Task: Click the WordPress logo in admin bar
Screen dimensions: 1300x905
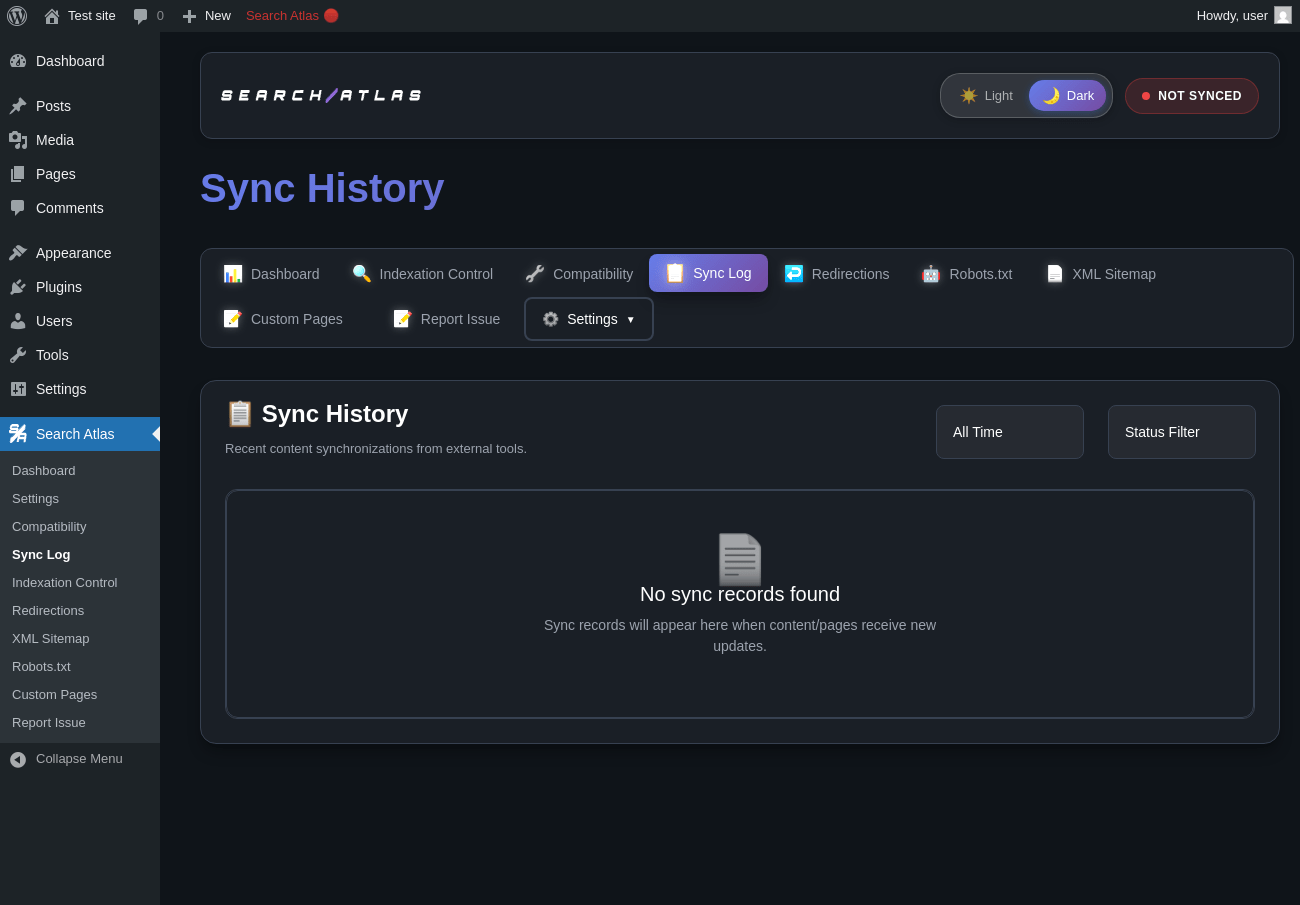Action: 17,16
